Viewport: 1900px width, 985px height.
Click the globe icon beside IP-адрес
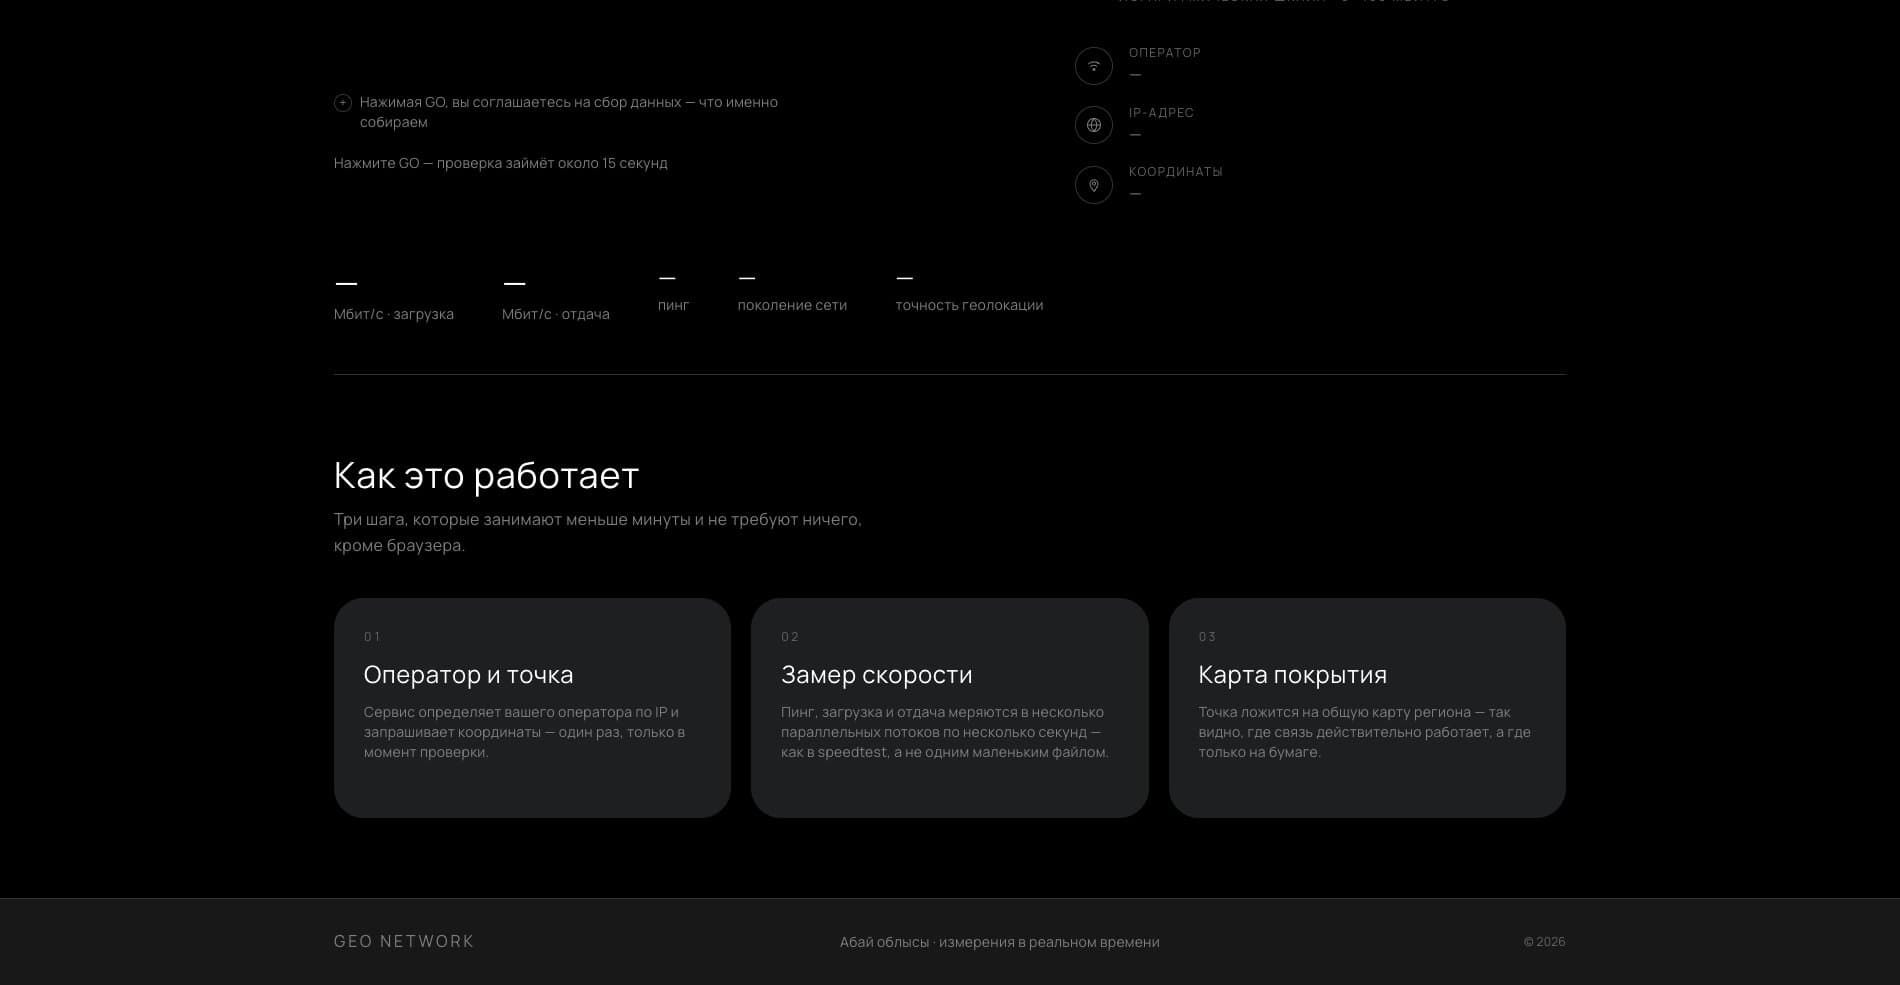tap(1094, 125)
